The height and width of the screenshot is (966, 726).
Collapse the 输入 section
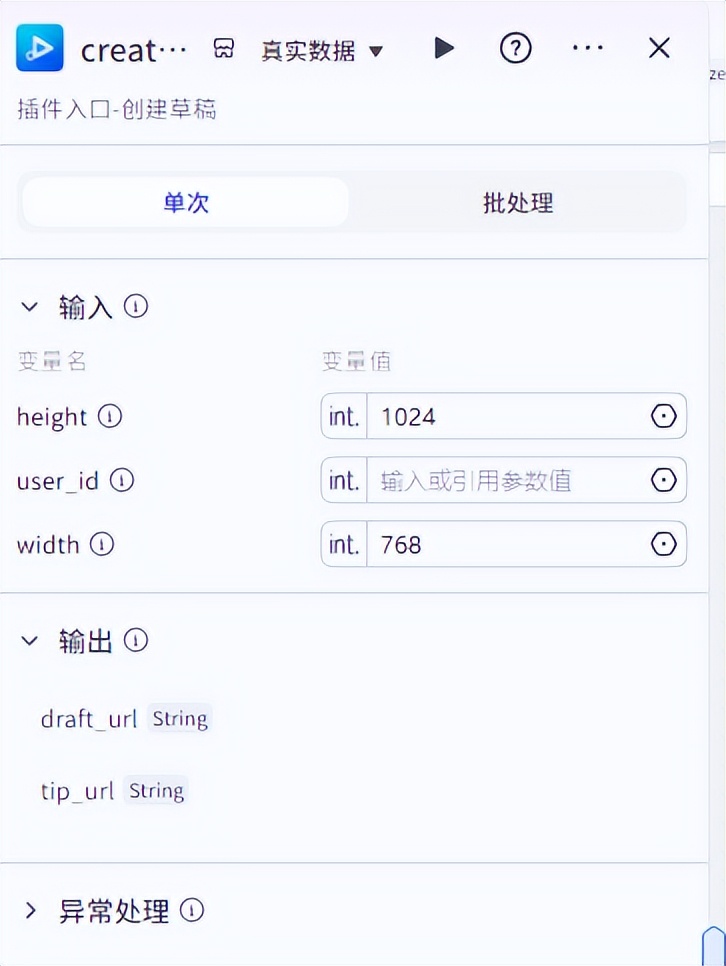(30, 307)
